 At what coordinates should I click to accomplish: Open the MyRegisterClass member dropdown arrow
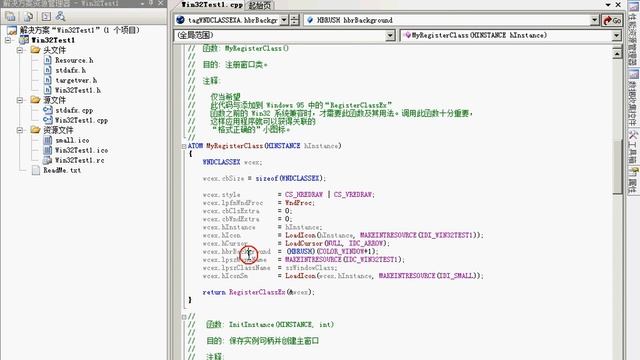point(616,36)
